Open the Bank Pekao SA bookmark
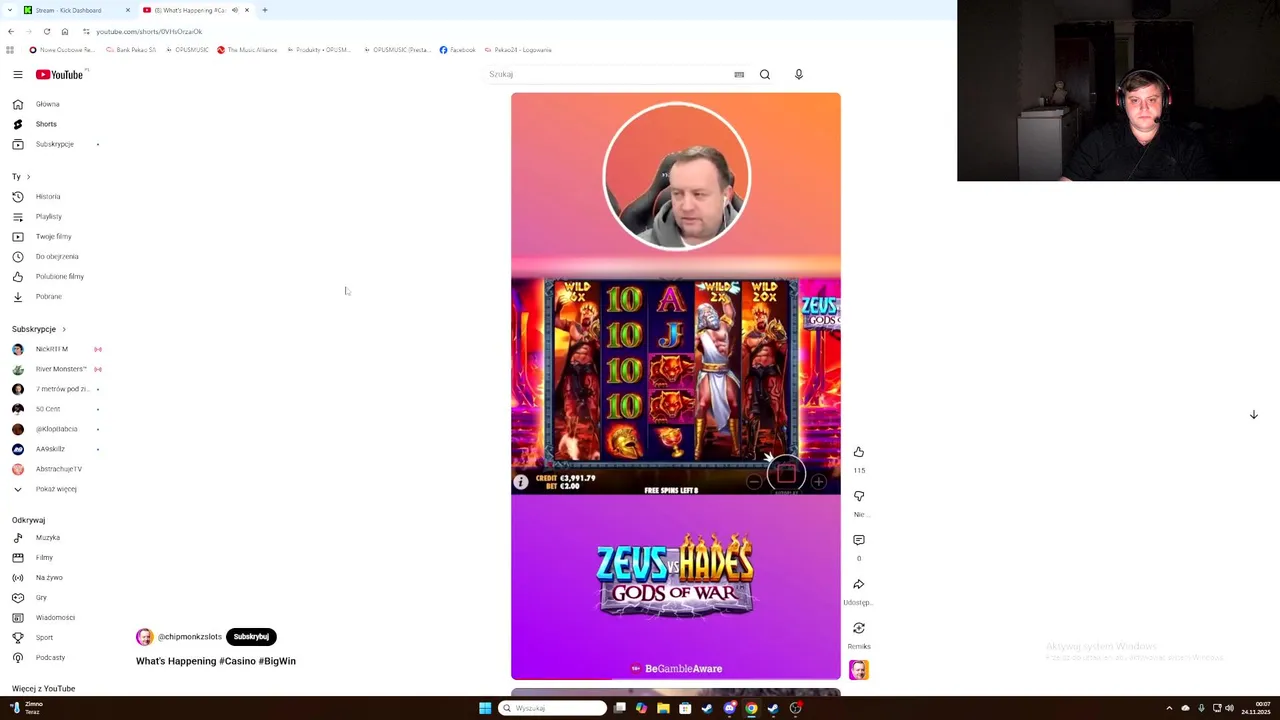The image size is (1280, 720). (131, 50)
